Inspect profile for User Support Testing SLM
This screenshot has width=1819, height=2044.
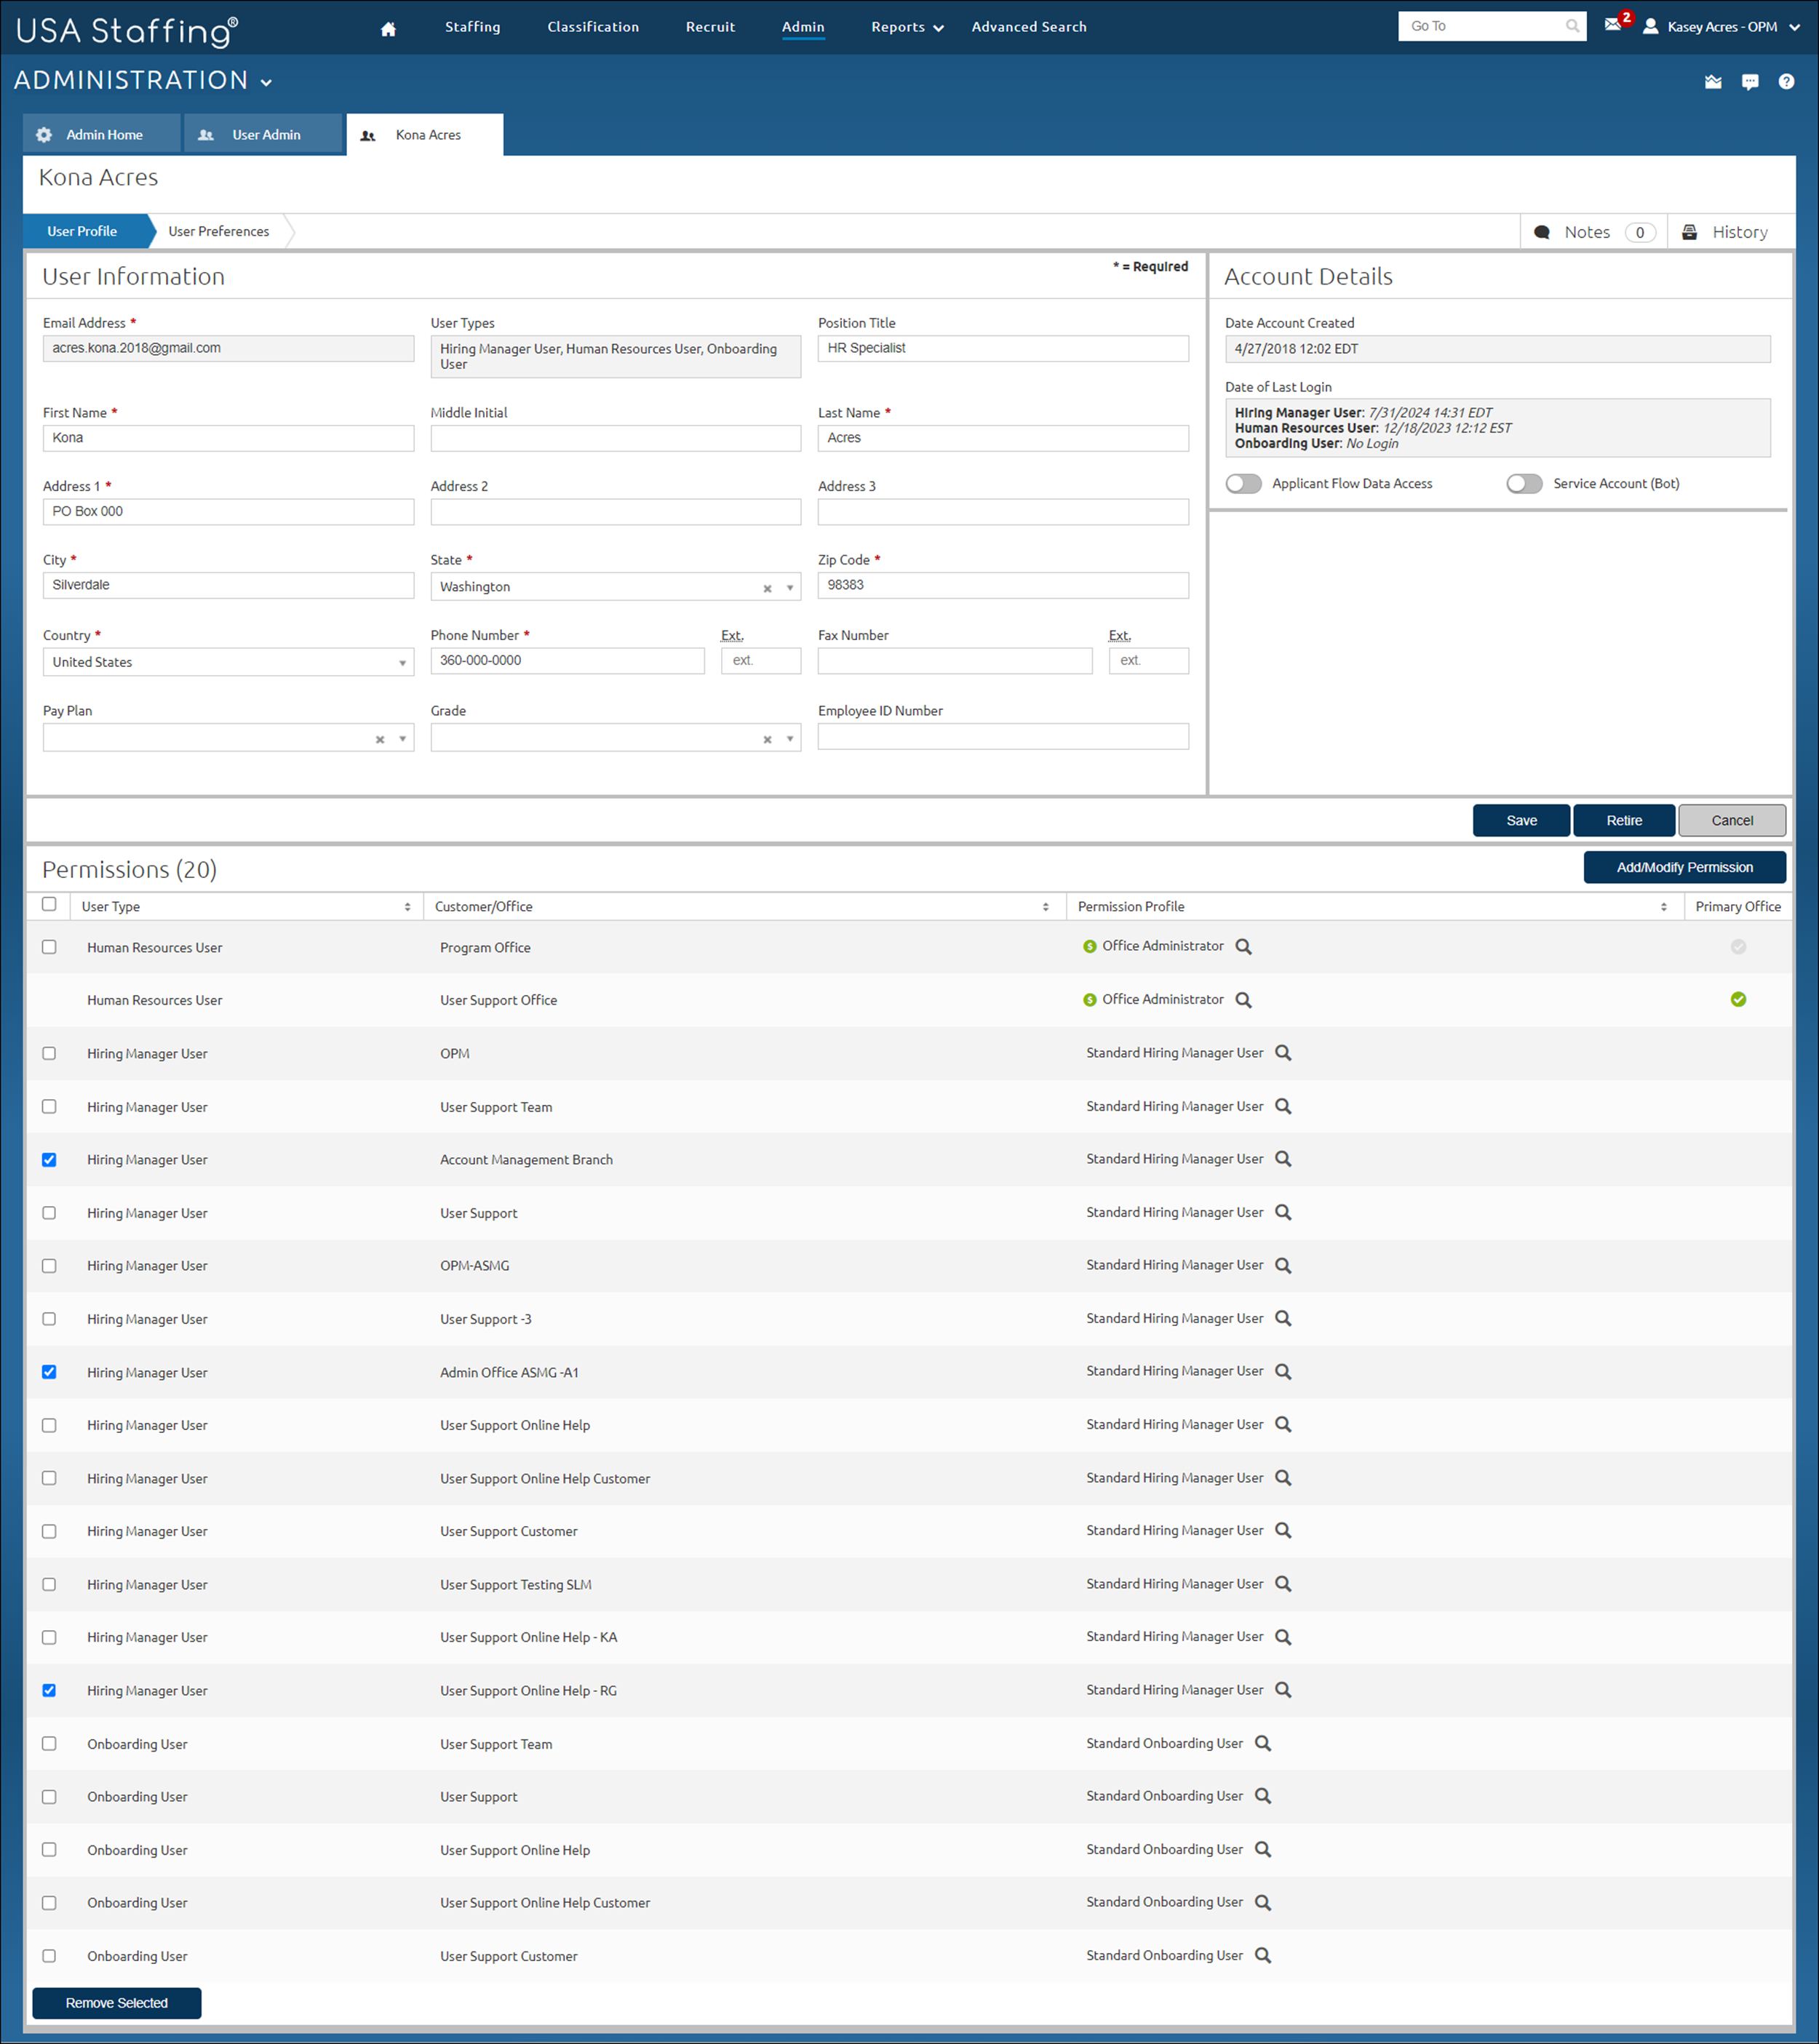tap(1283, 1584)
